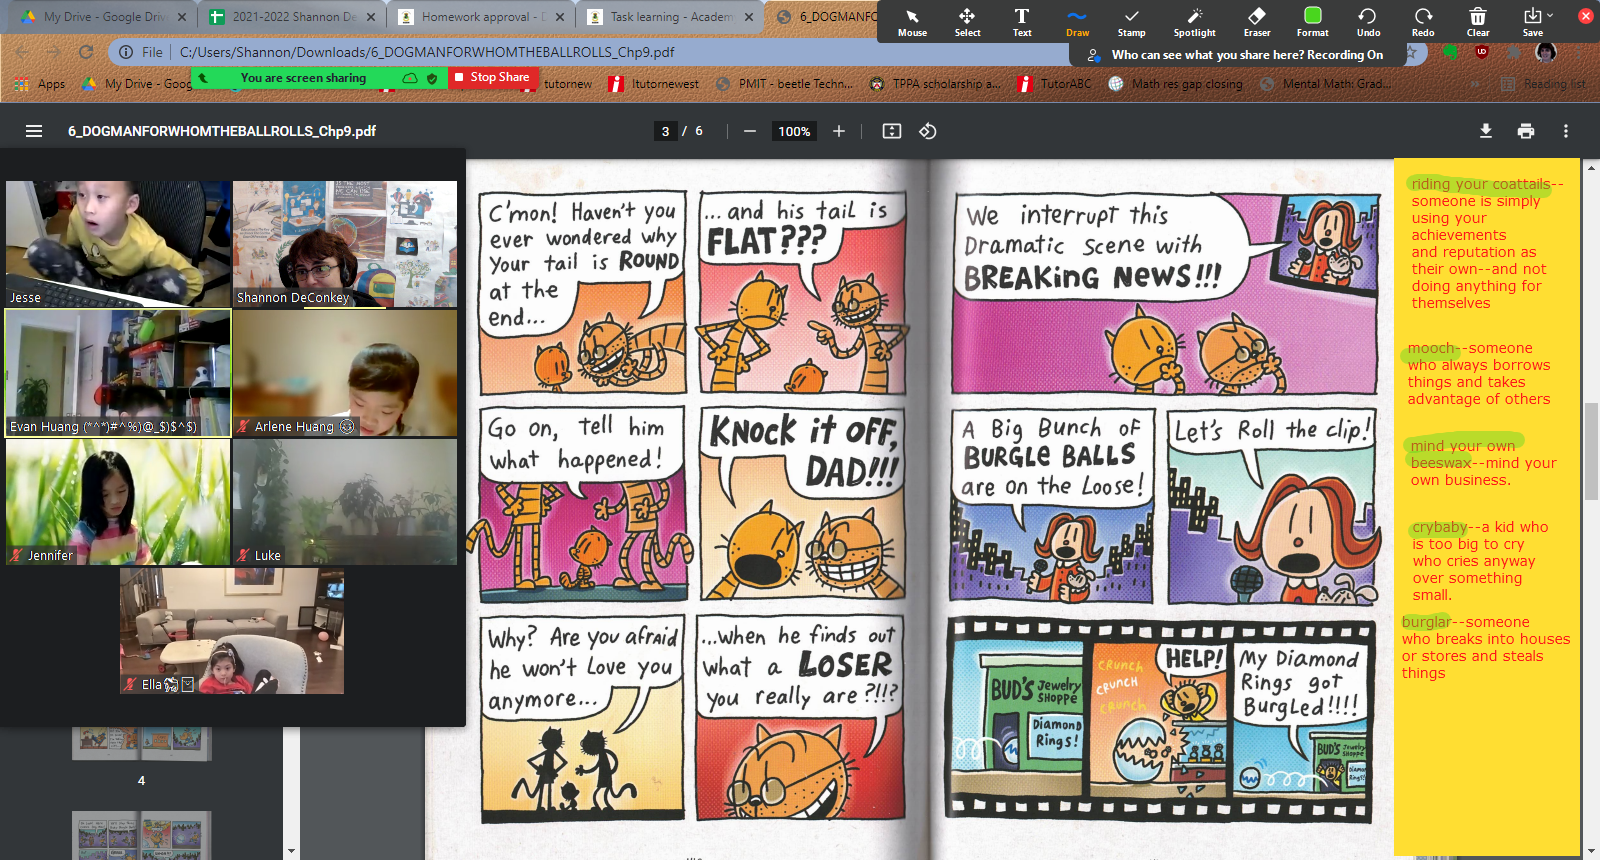Open TPPA scholarship bookmark
Viewport: 1600px width, 860px height.
tap(935, 84)
